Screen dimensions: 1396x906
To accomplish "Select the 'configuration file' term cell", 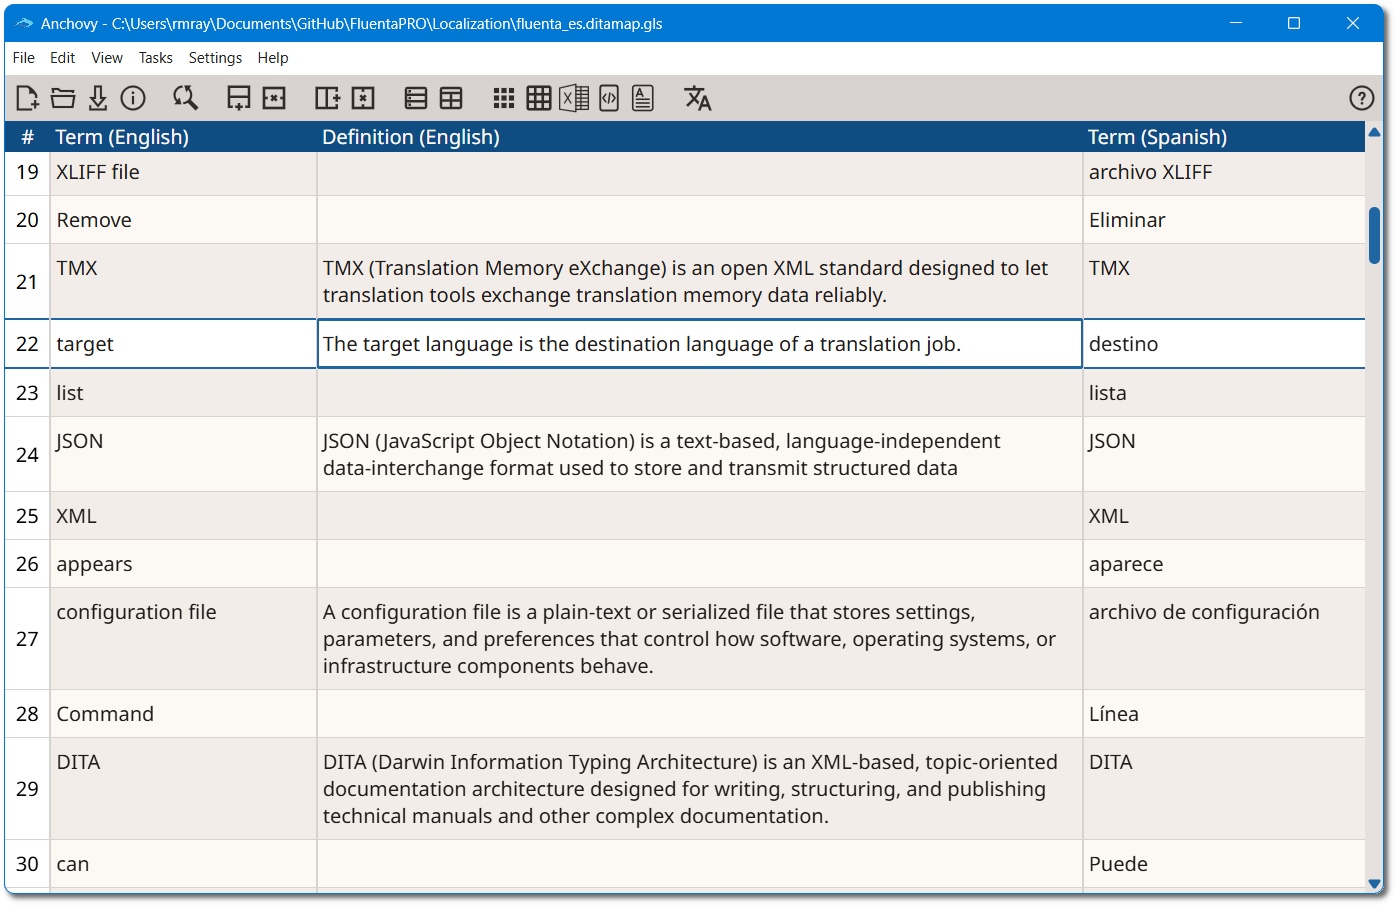I will tap(184, 639).
